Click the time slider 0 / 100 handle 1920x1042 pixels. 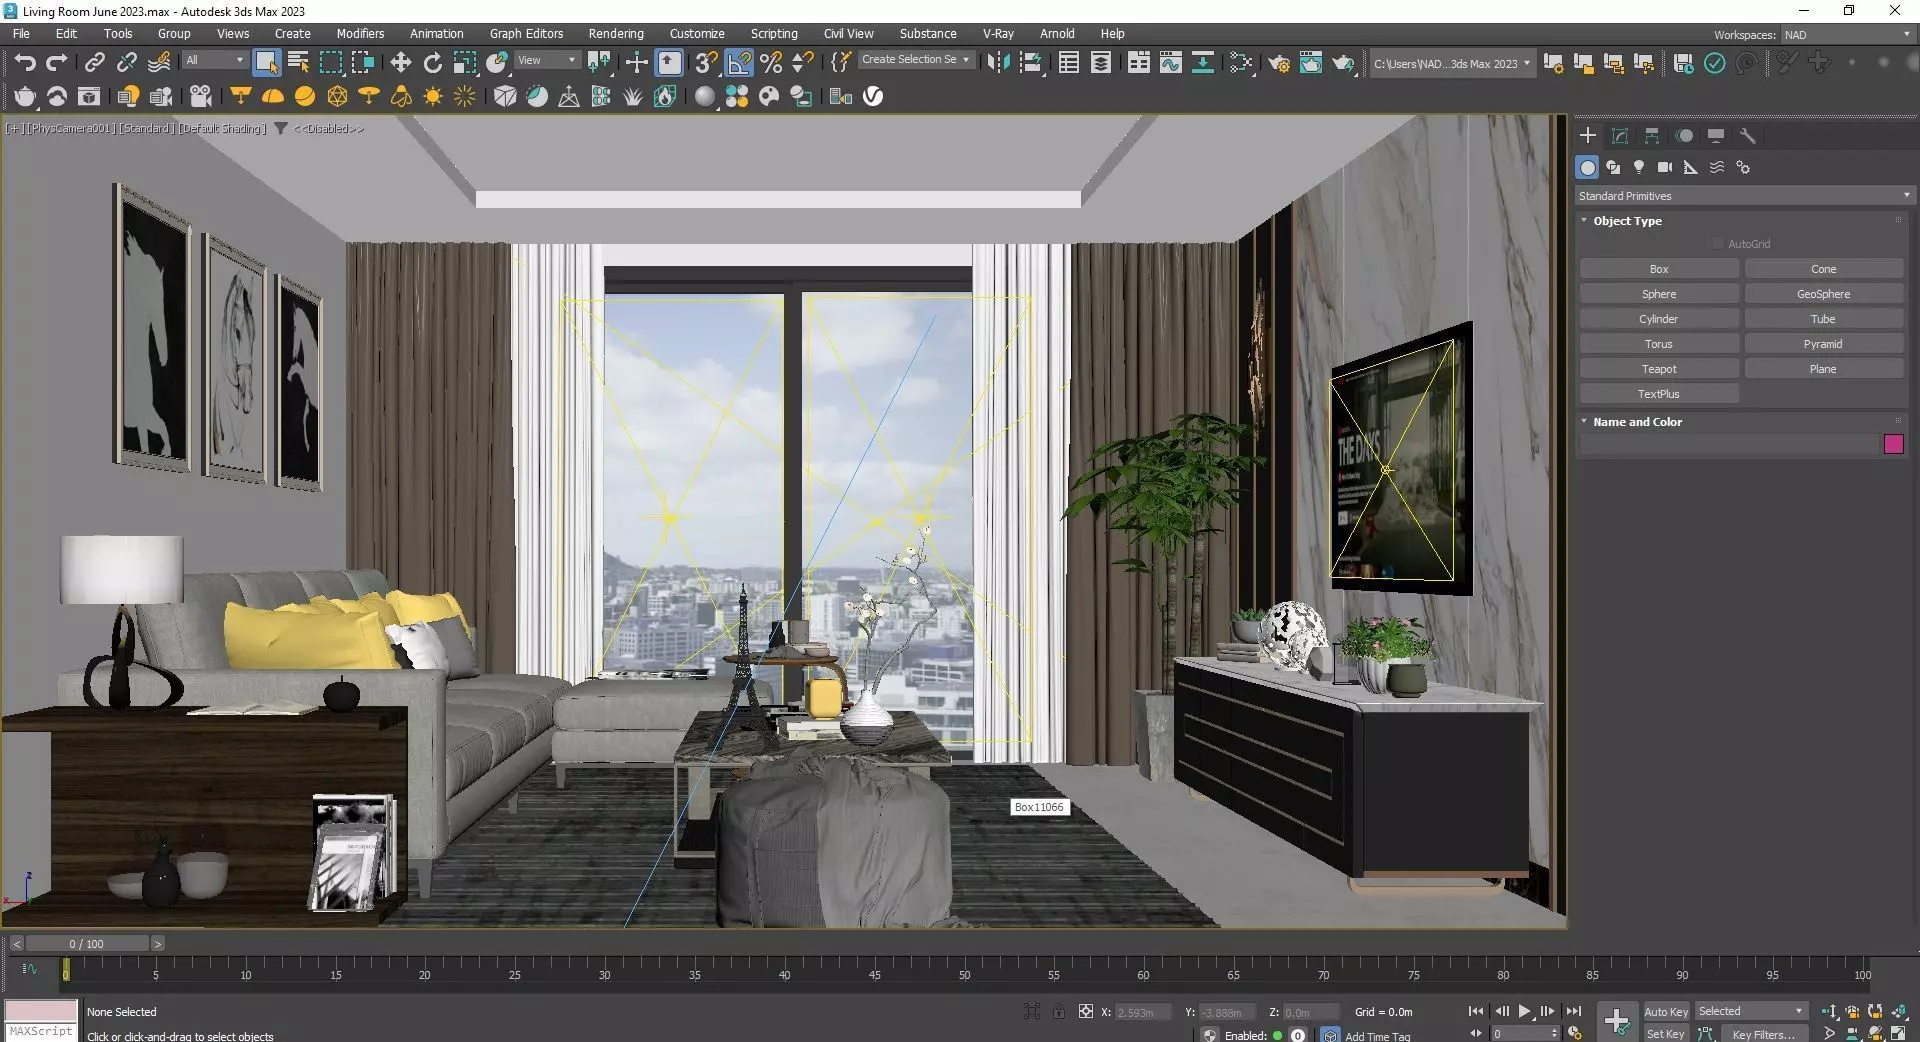86,943
